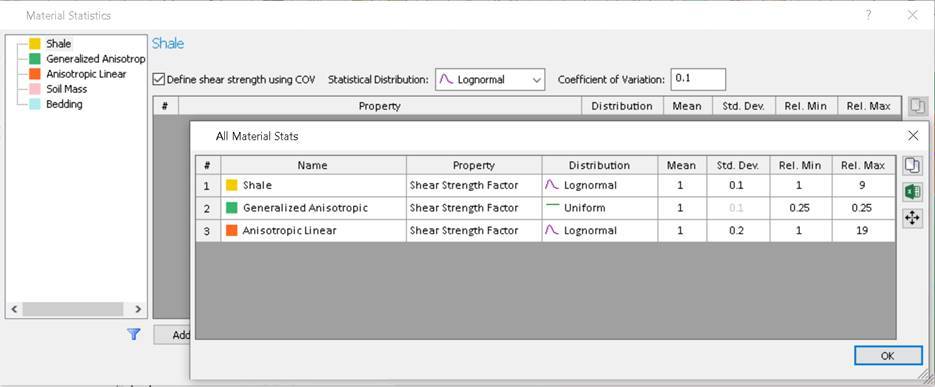Click Rel. Max header in All Material Stats

click(863, 166)
